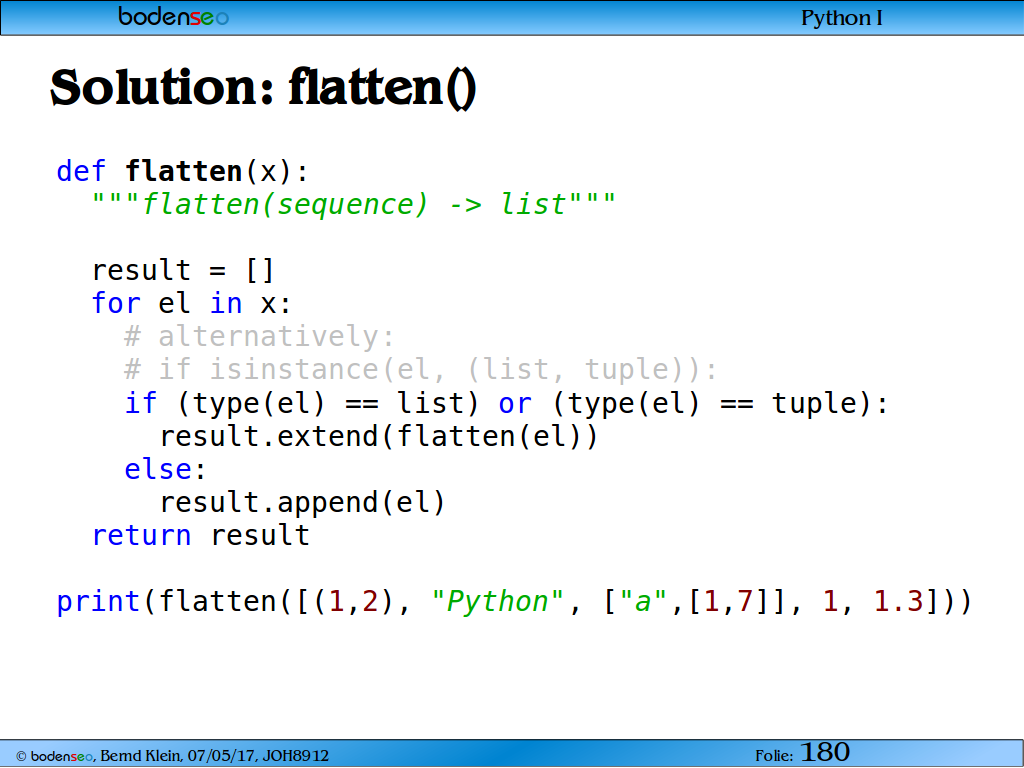Click the docstring "flatten(sequence) -> list"
Image resolution: width=1024 pixels, height=768 pixels.
[x=354, y=204]
